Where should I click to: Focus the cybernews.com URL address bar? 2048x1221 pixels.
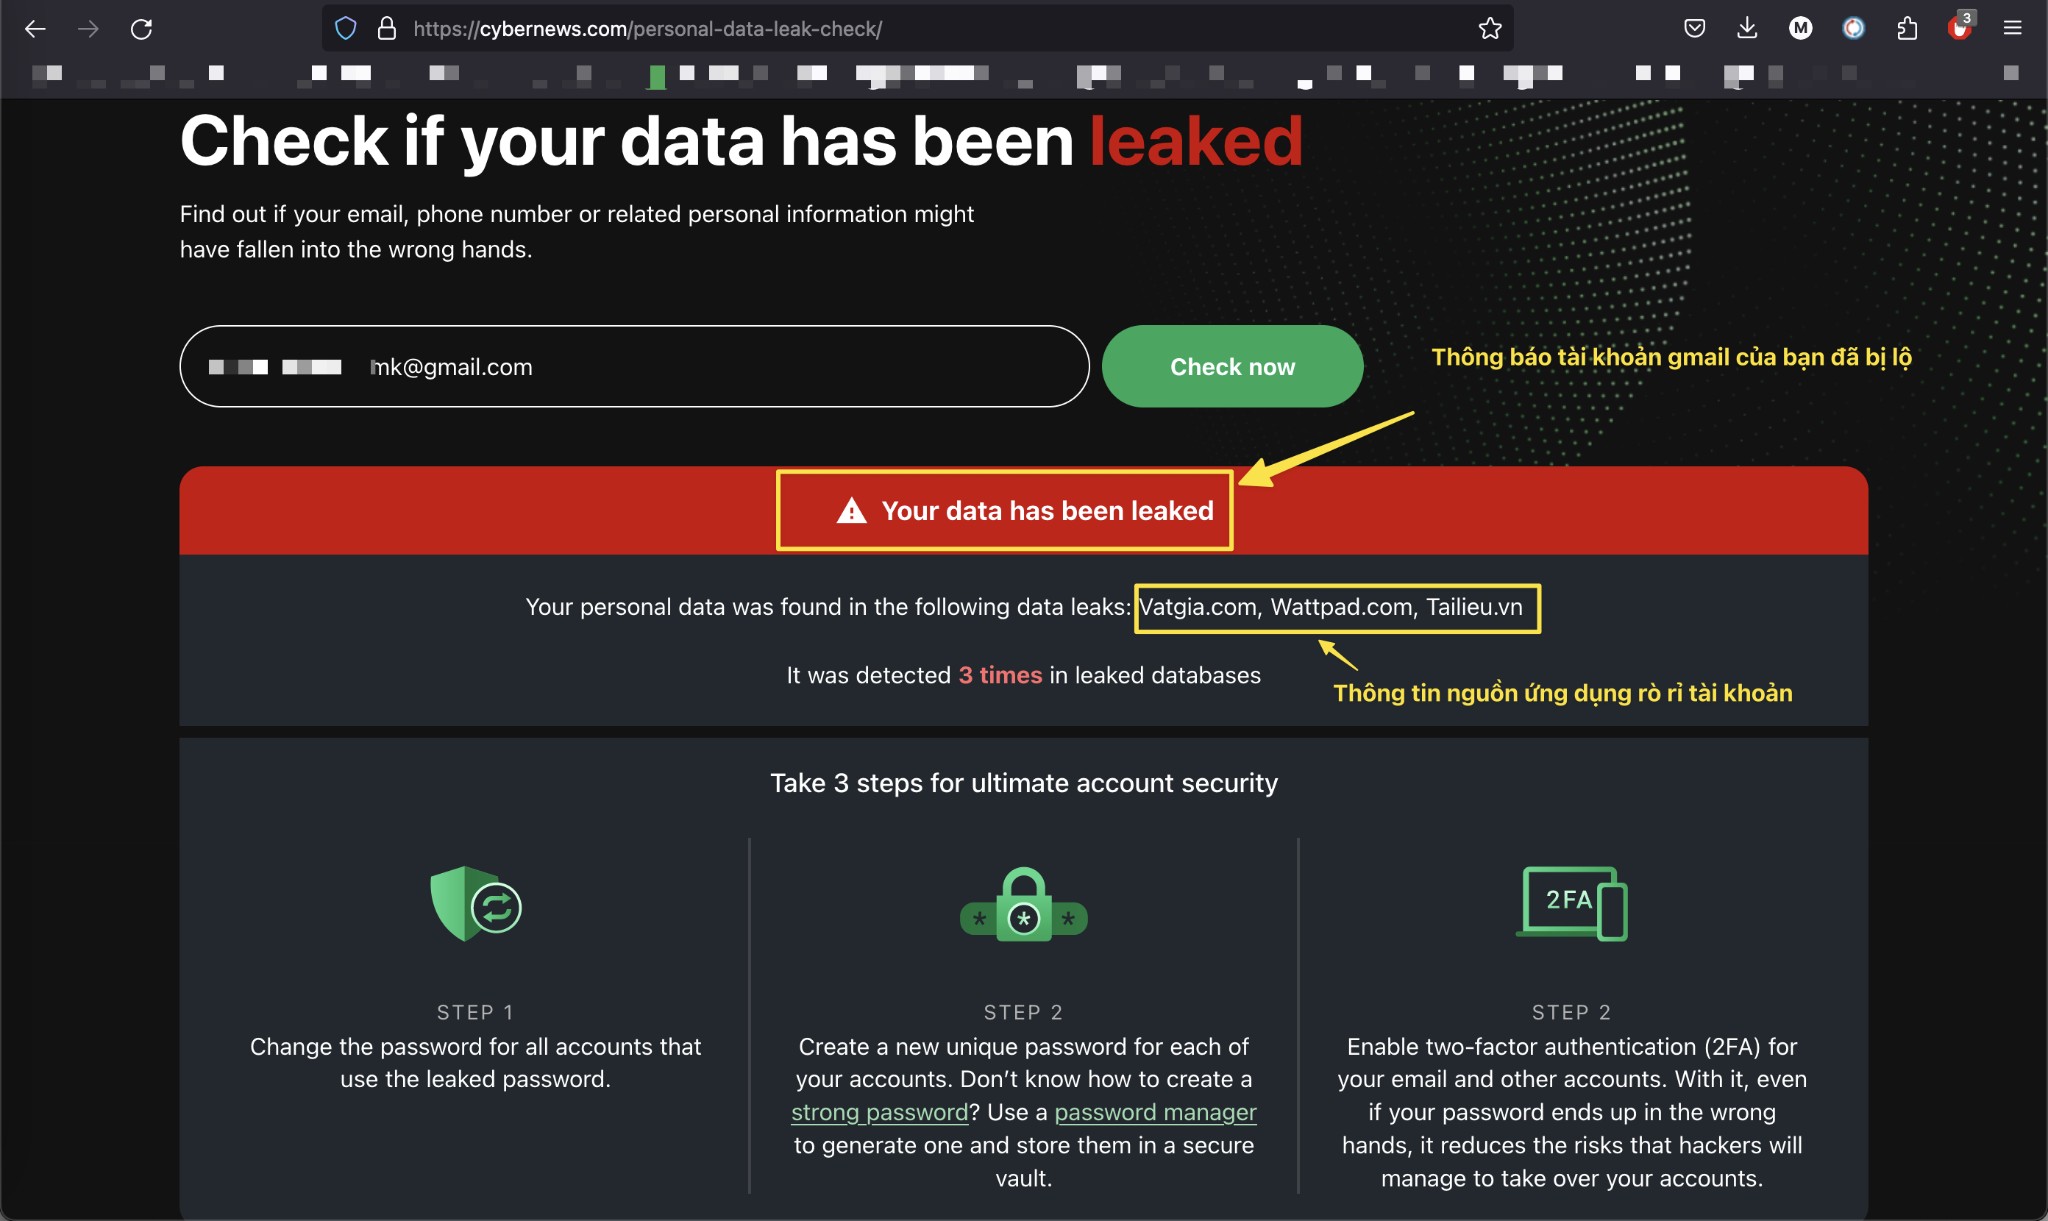tap(900, 29)
